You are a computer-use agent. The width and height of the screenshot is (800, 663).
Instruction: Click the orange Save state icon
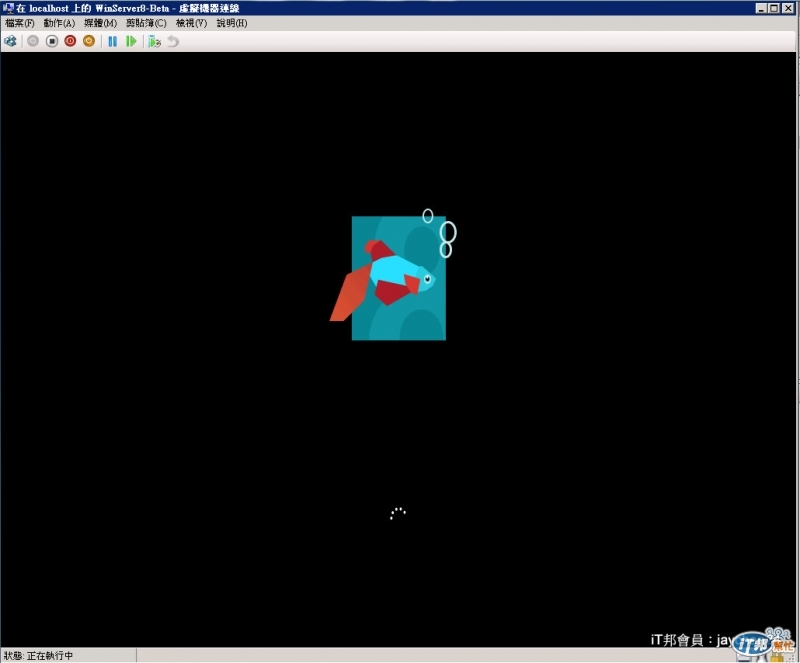[89, 41]
